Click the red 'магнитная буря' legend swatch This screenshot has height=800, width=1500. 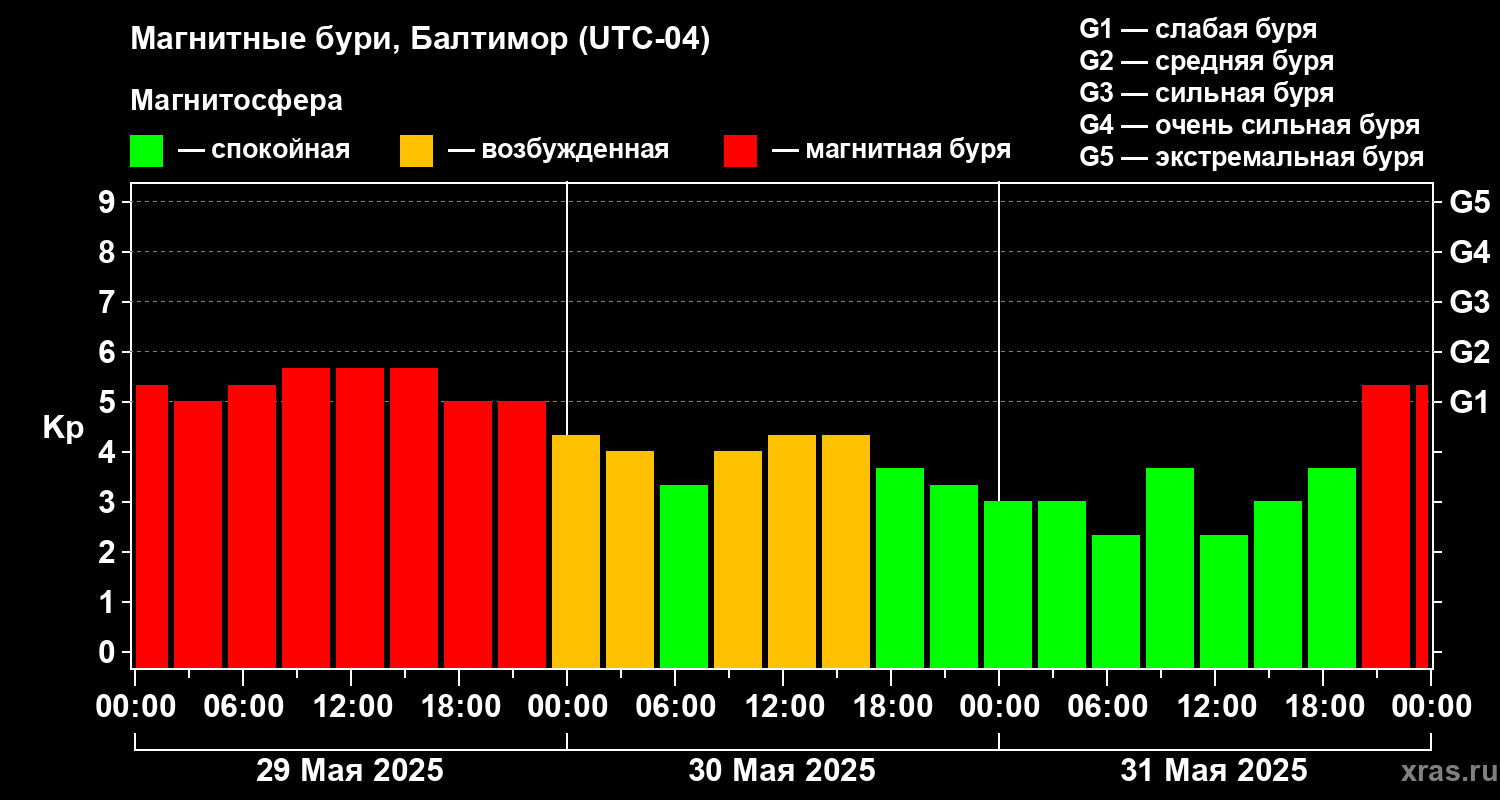tap(740, 151)
